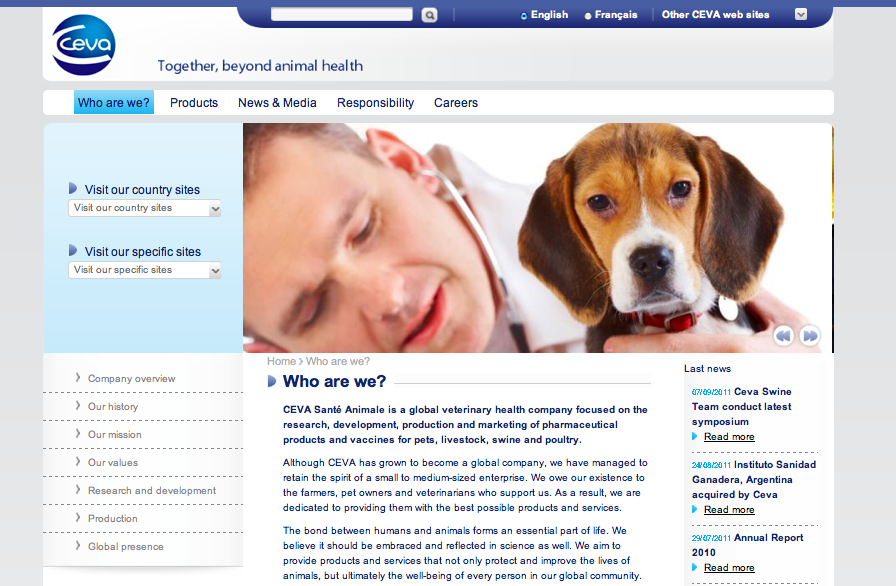The width and height of the screenshot is (896, 586).
Task: Open the Products menu
Action: 194,103
